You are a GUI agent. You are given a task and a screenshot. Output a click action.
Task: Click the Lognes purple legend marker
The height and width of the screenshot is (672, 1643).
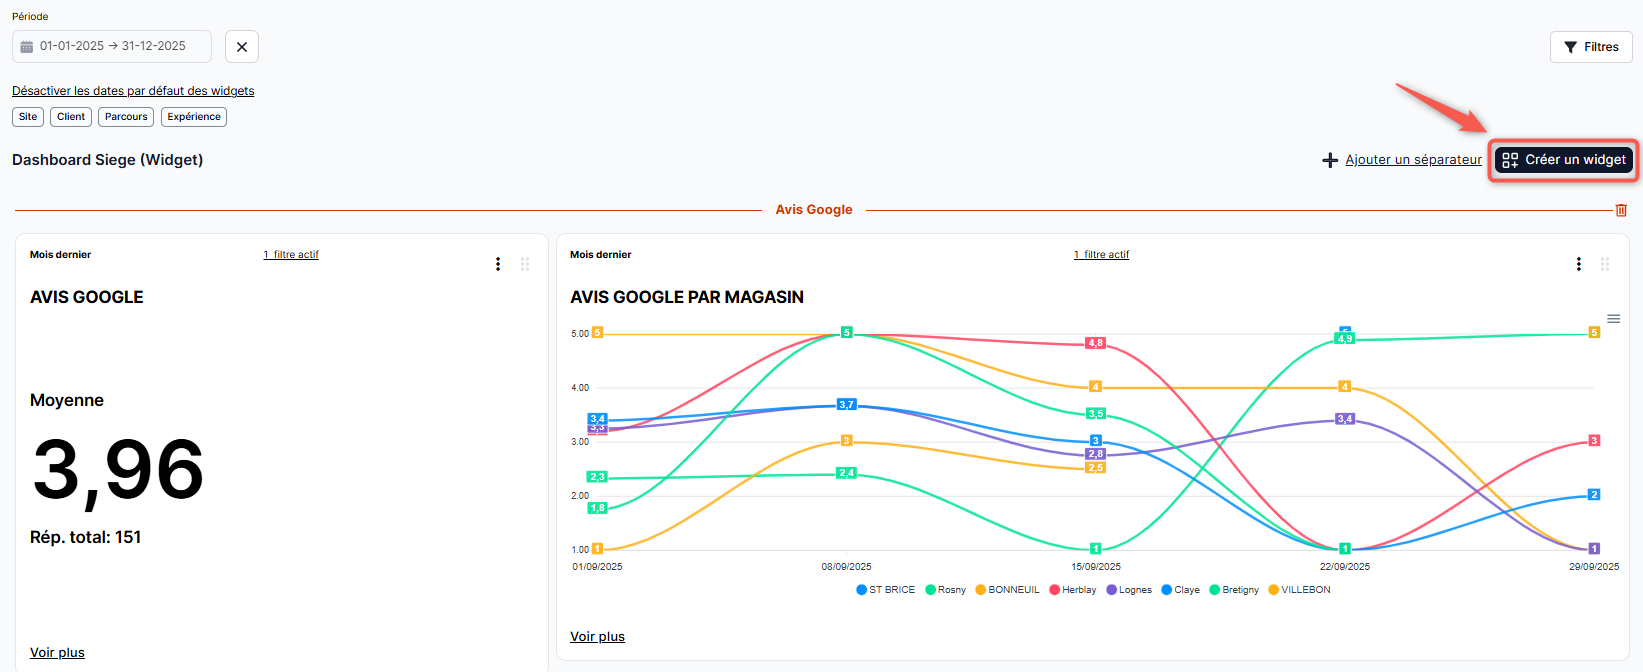1111,590
